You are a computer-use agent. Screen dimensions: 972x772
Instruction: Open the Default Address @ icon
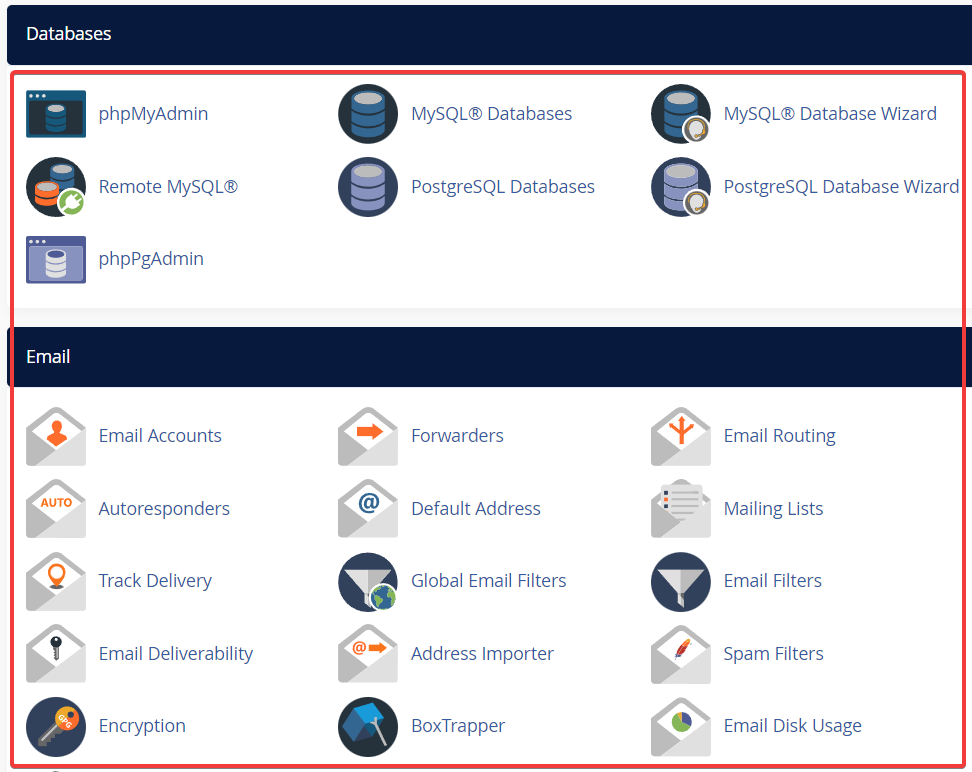(368, 508)
